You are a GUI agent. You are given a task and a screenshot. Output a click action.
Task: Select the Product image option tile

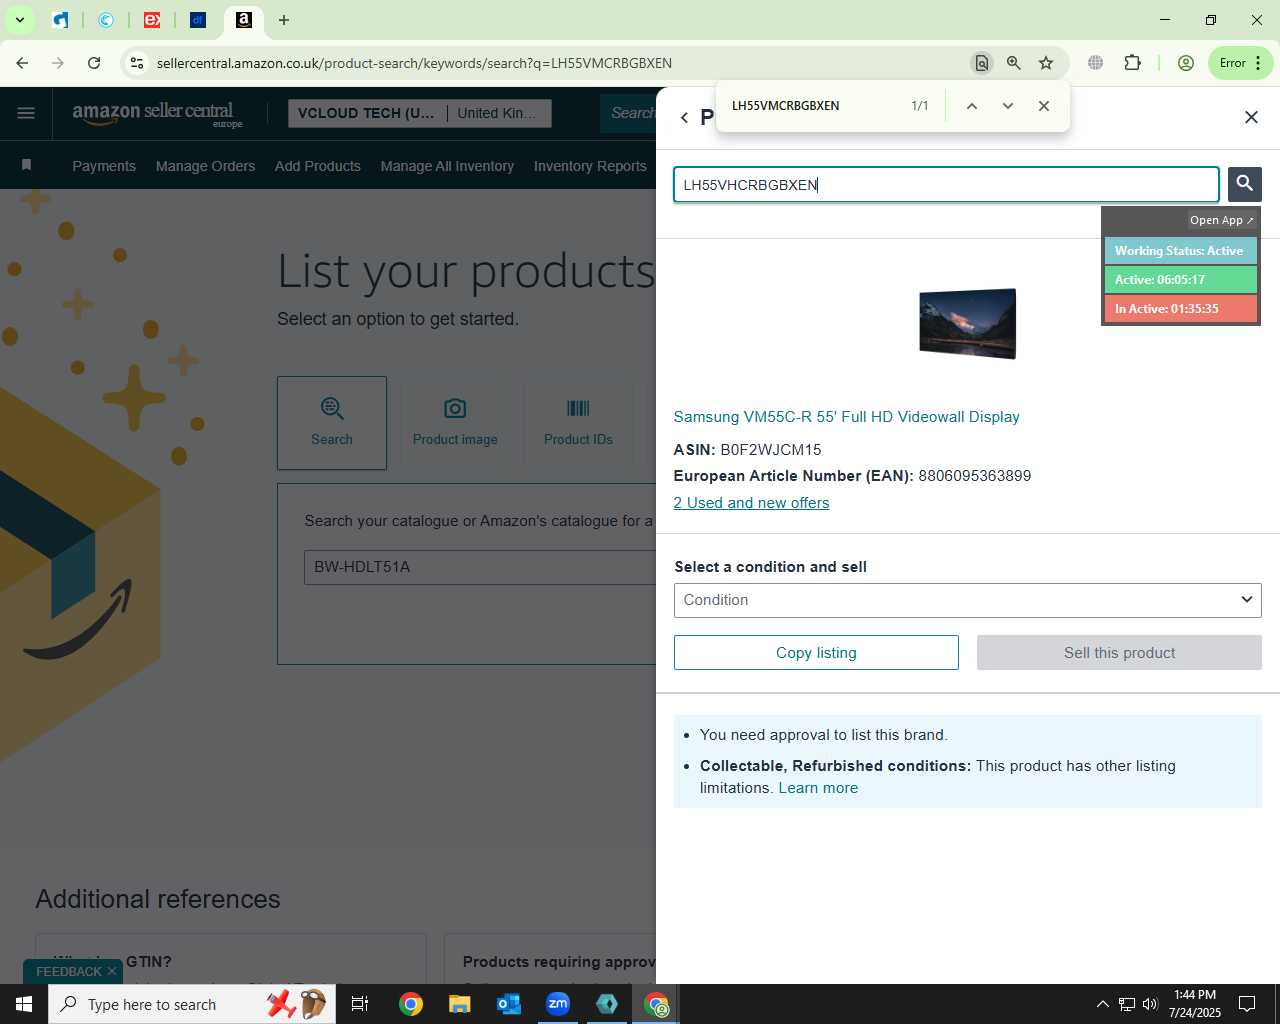coord(455,423)
